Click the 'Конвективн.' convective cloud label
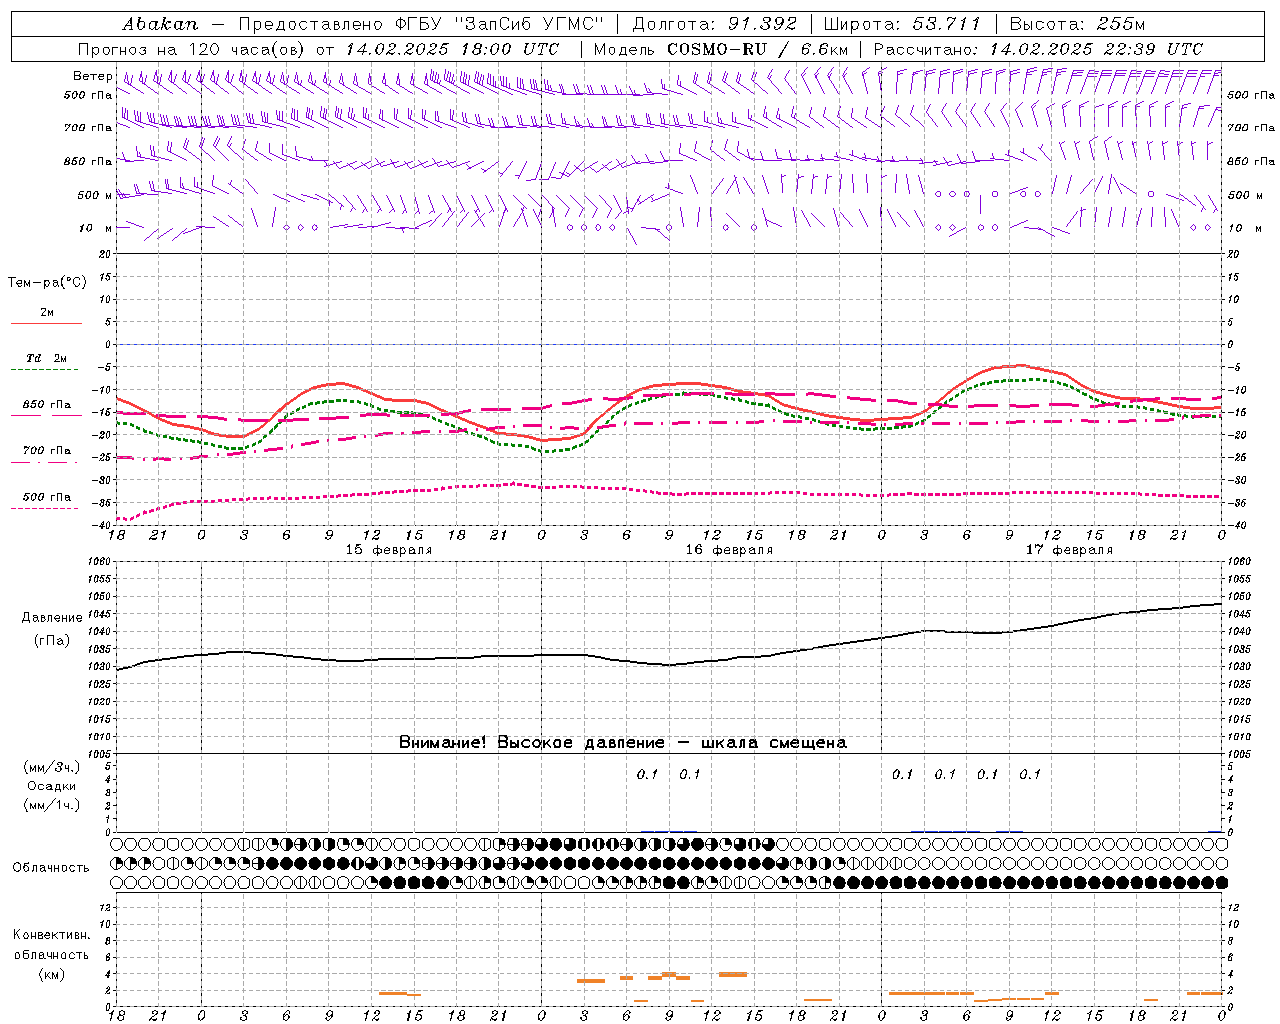 pyautogui.click(x=52, y=935)
